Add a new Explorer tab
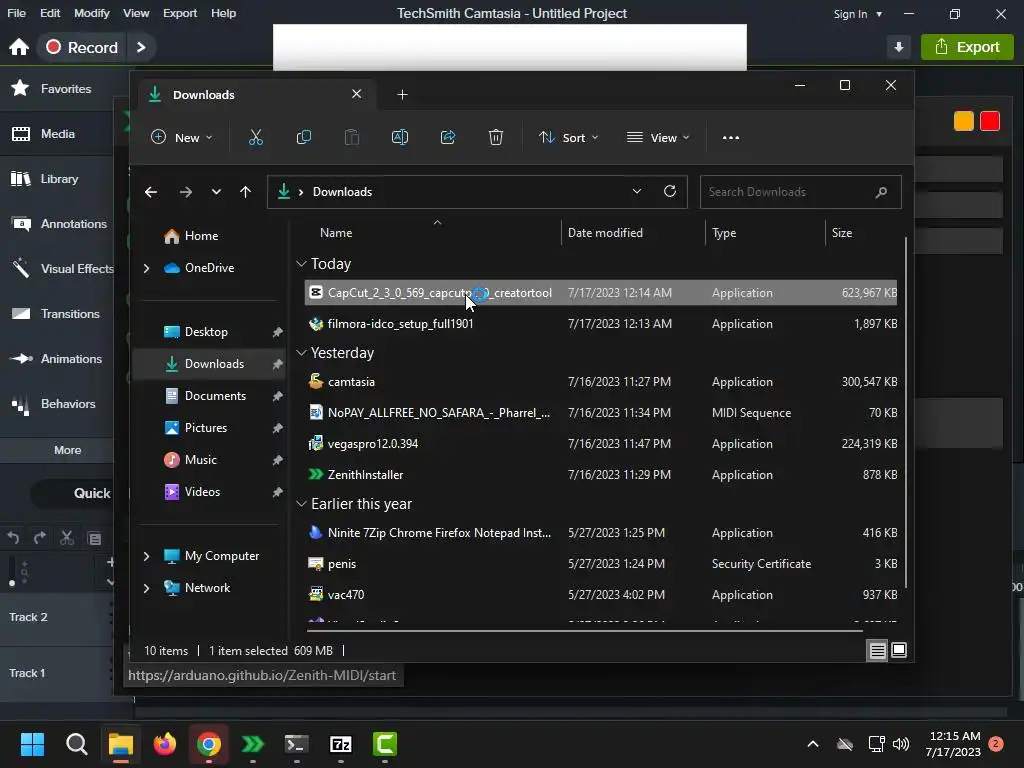 [402, 95]
